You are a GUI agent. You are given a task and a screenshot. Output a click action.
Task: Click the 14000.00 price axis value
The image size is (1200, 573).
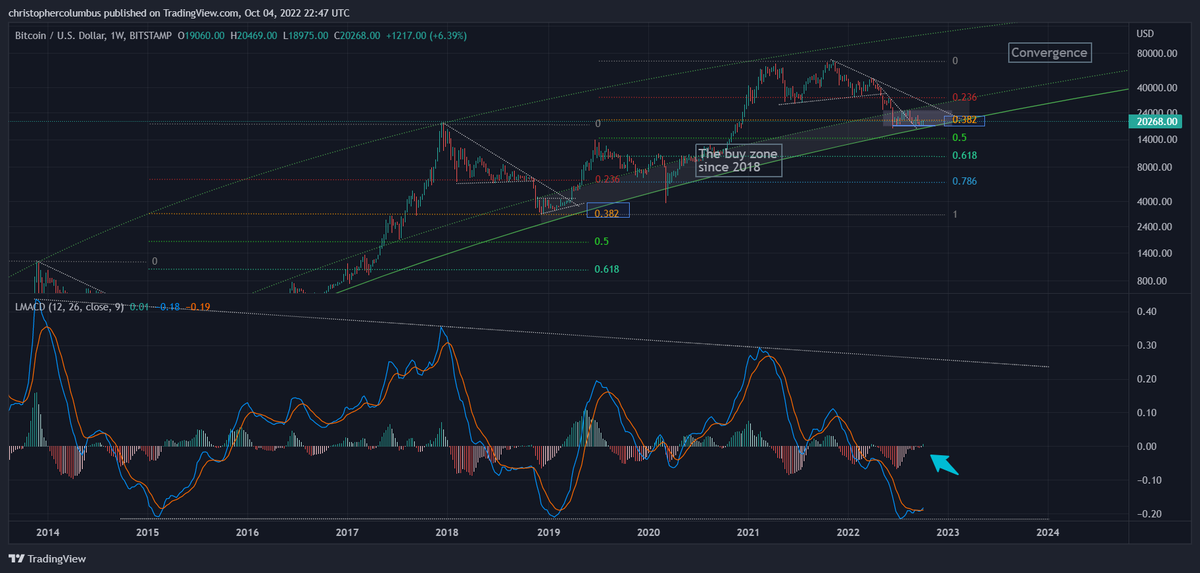coord(1158,140)
